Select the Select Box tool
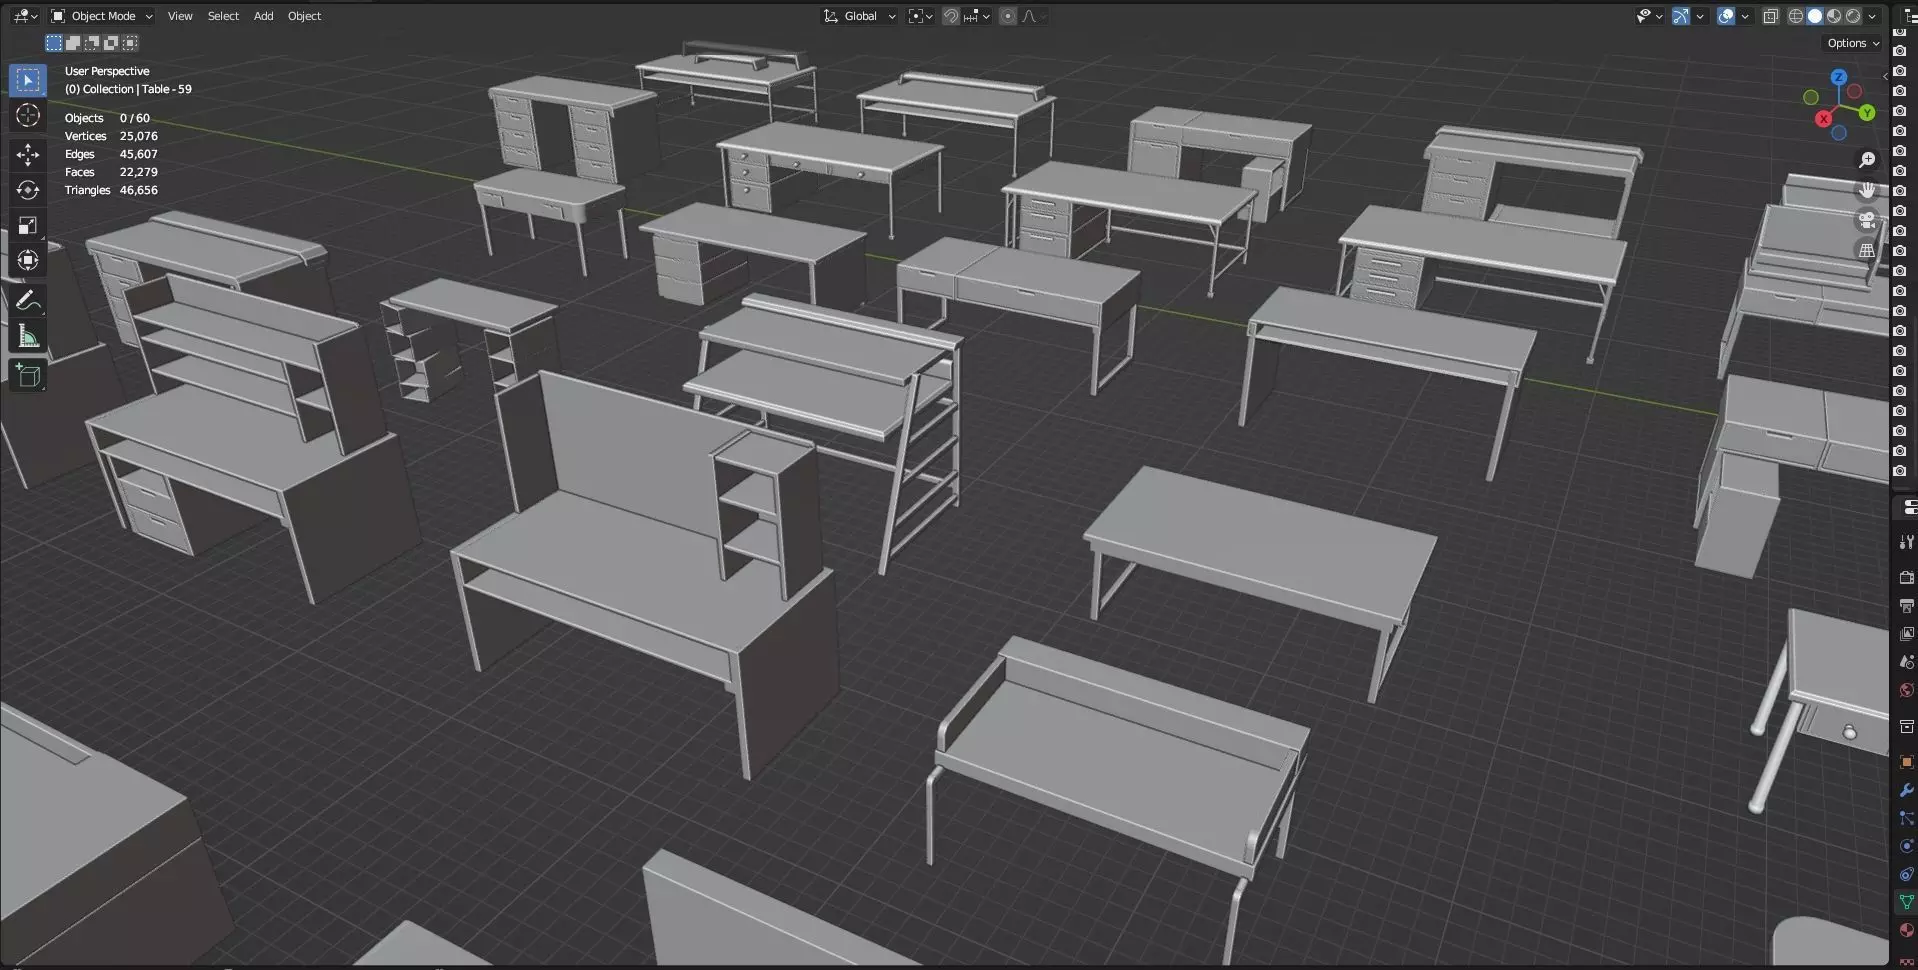This screenshot has width=1918, height=970. click(x=28, y=80)
